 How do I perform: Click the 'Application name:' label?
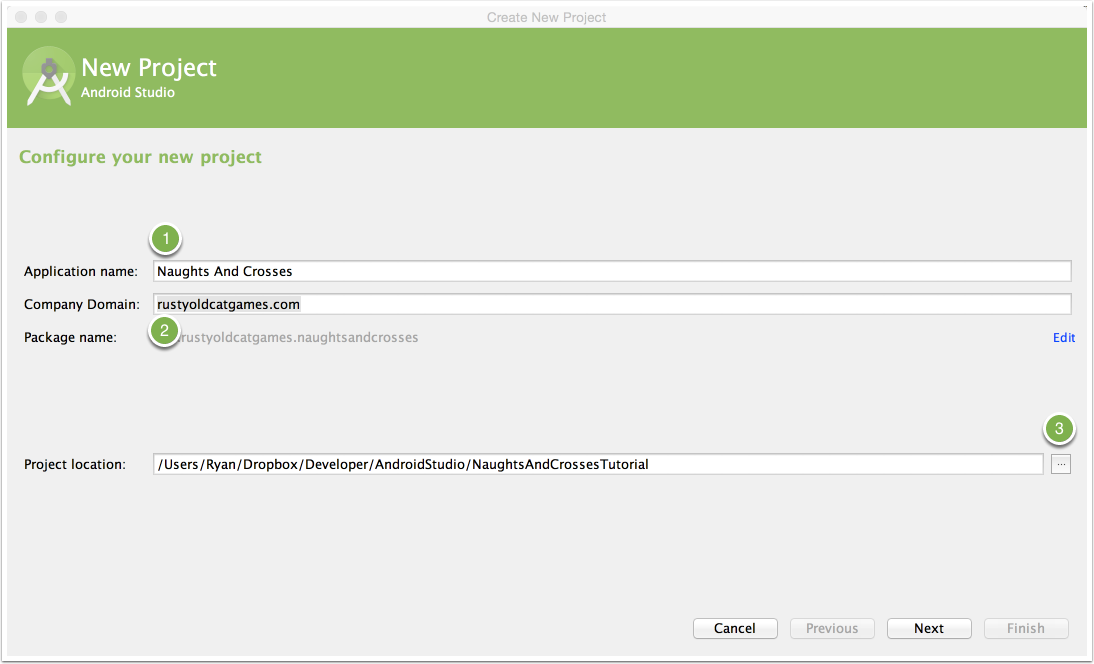pyautogui.click(x=81, y=271)
